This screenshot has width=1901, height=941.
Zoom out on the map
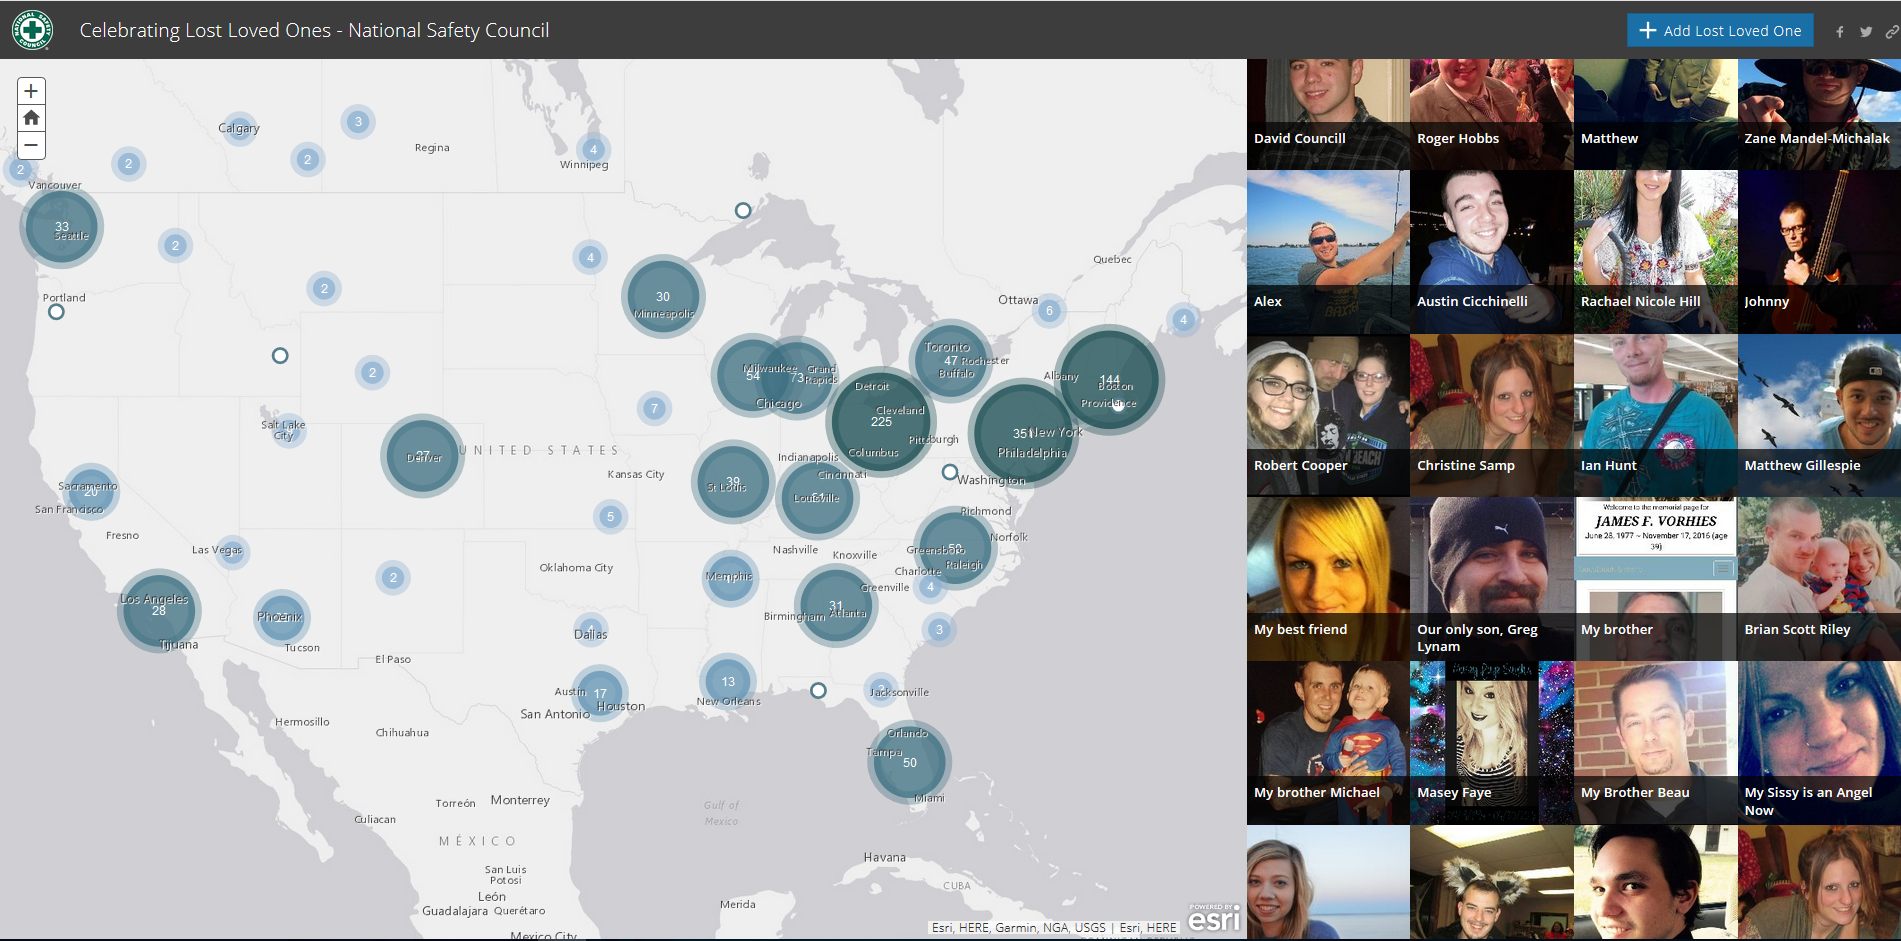click(31, 145)
